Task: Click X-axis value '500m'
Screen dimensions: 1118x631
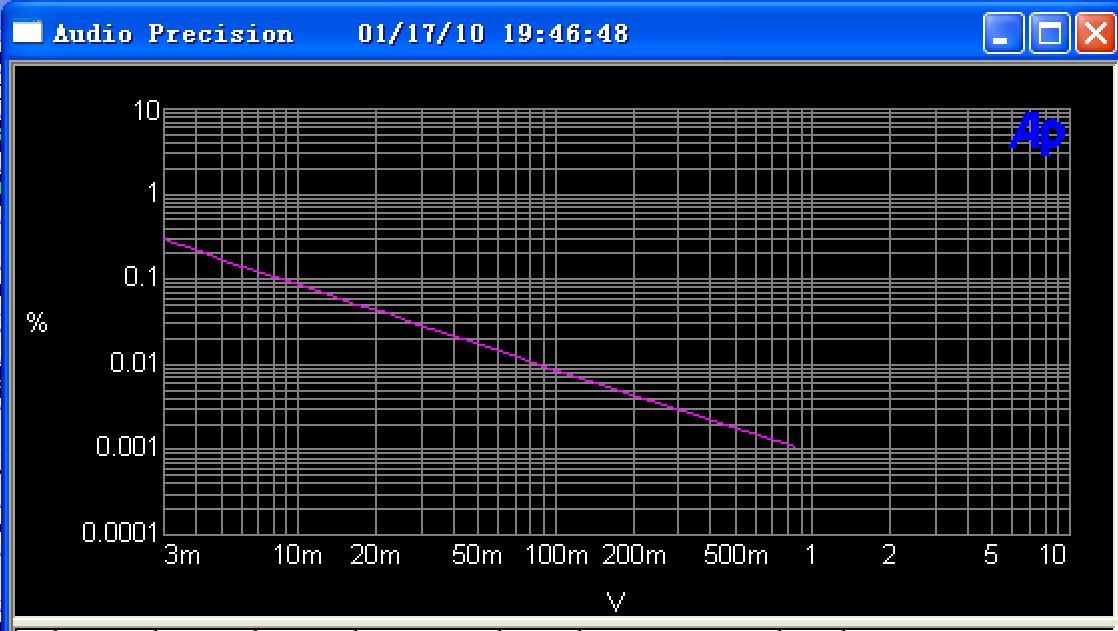Action: (x=736, y=555)
